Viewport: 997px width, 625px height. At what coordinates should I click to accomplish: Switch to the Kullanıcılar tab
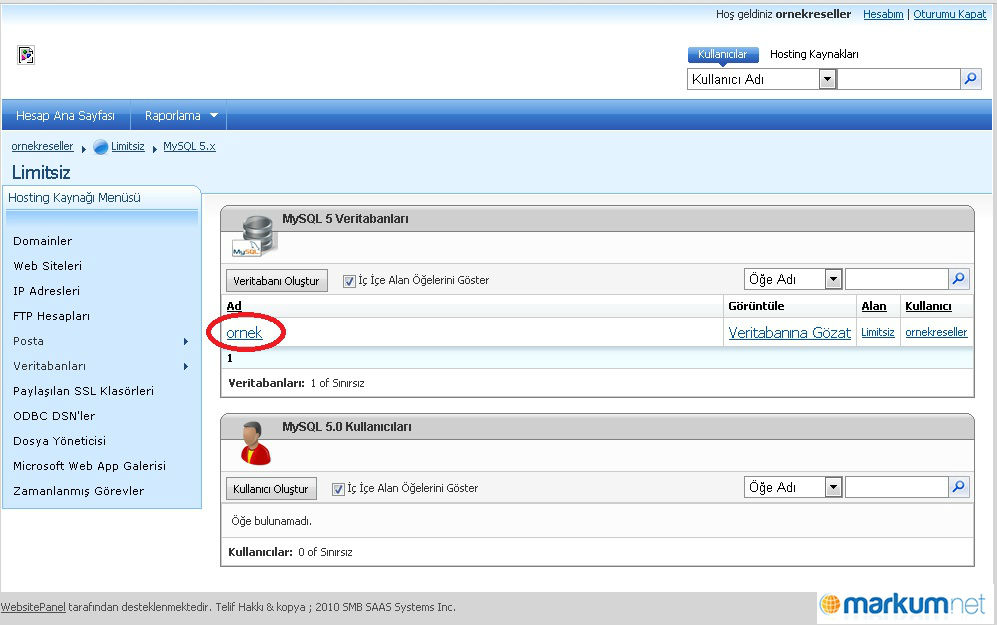pyautogui.click(x=723, y=54)
